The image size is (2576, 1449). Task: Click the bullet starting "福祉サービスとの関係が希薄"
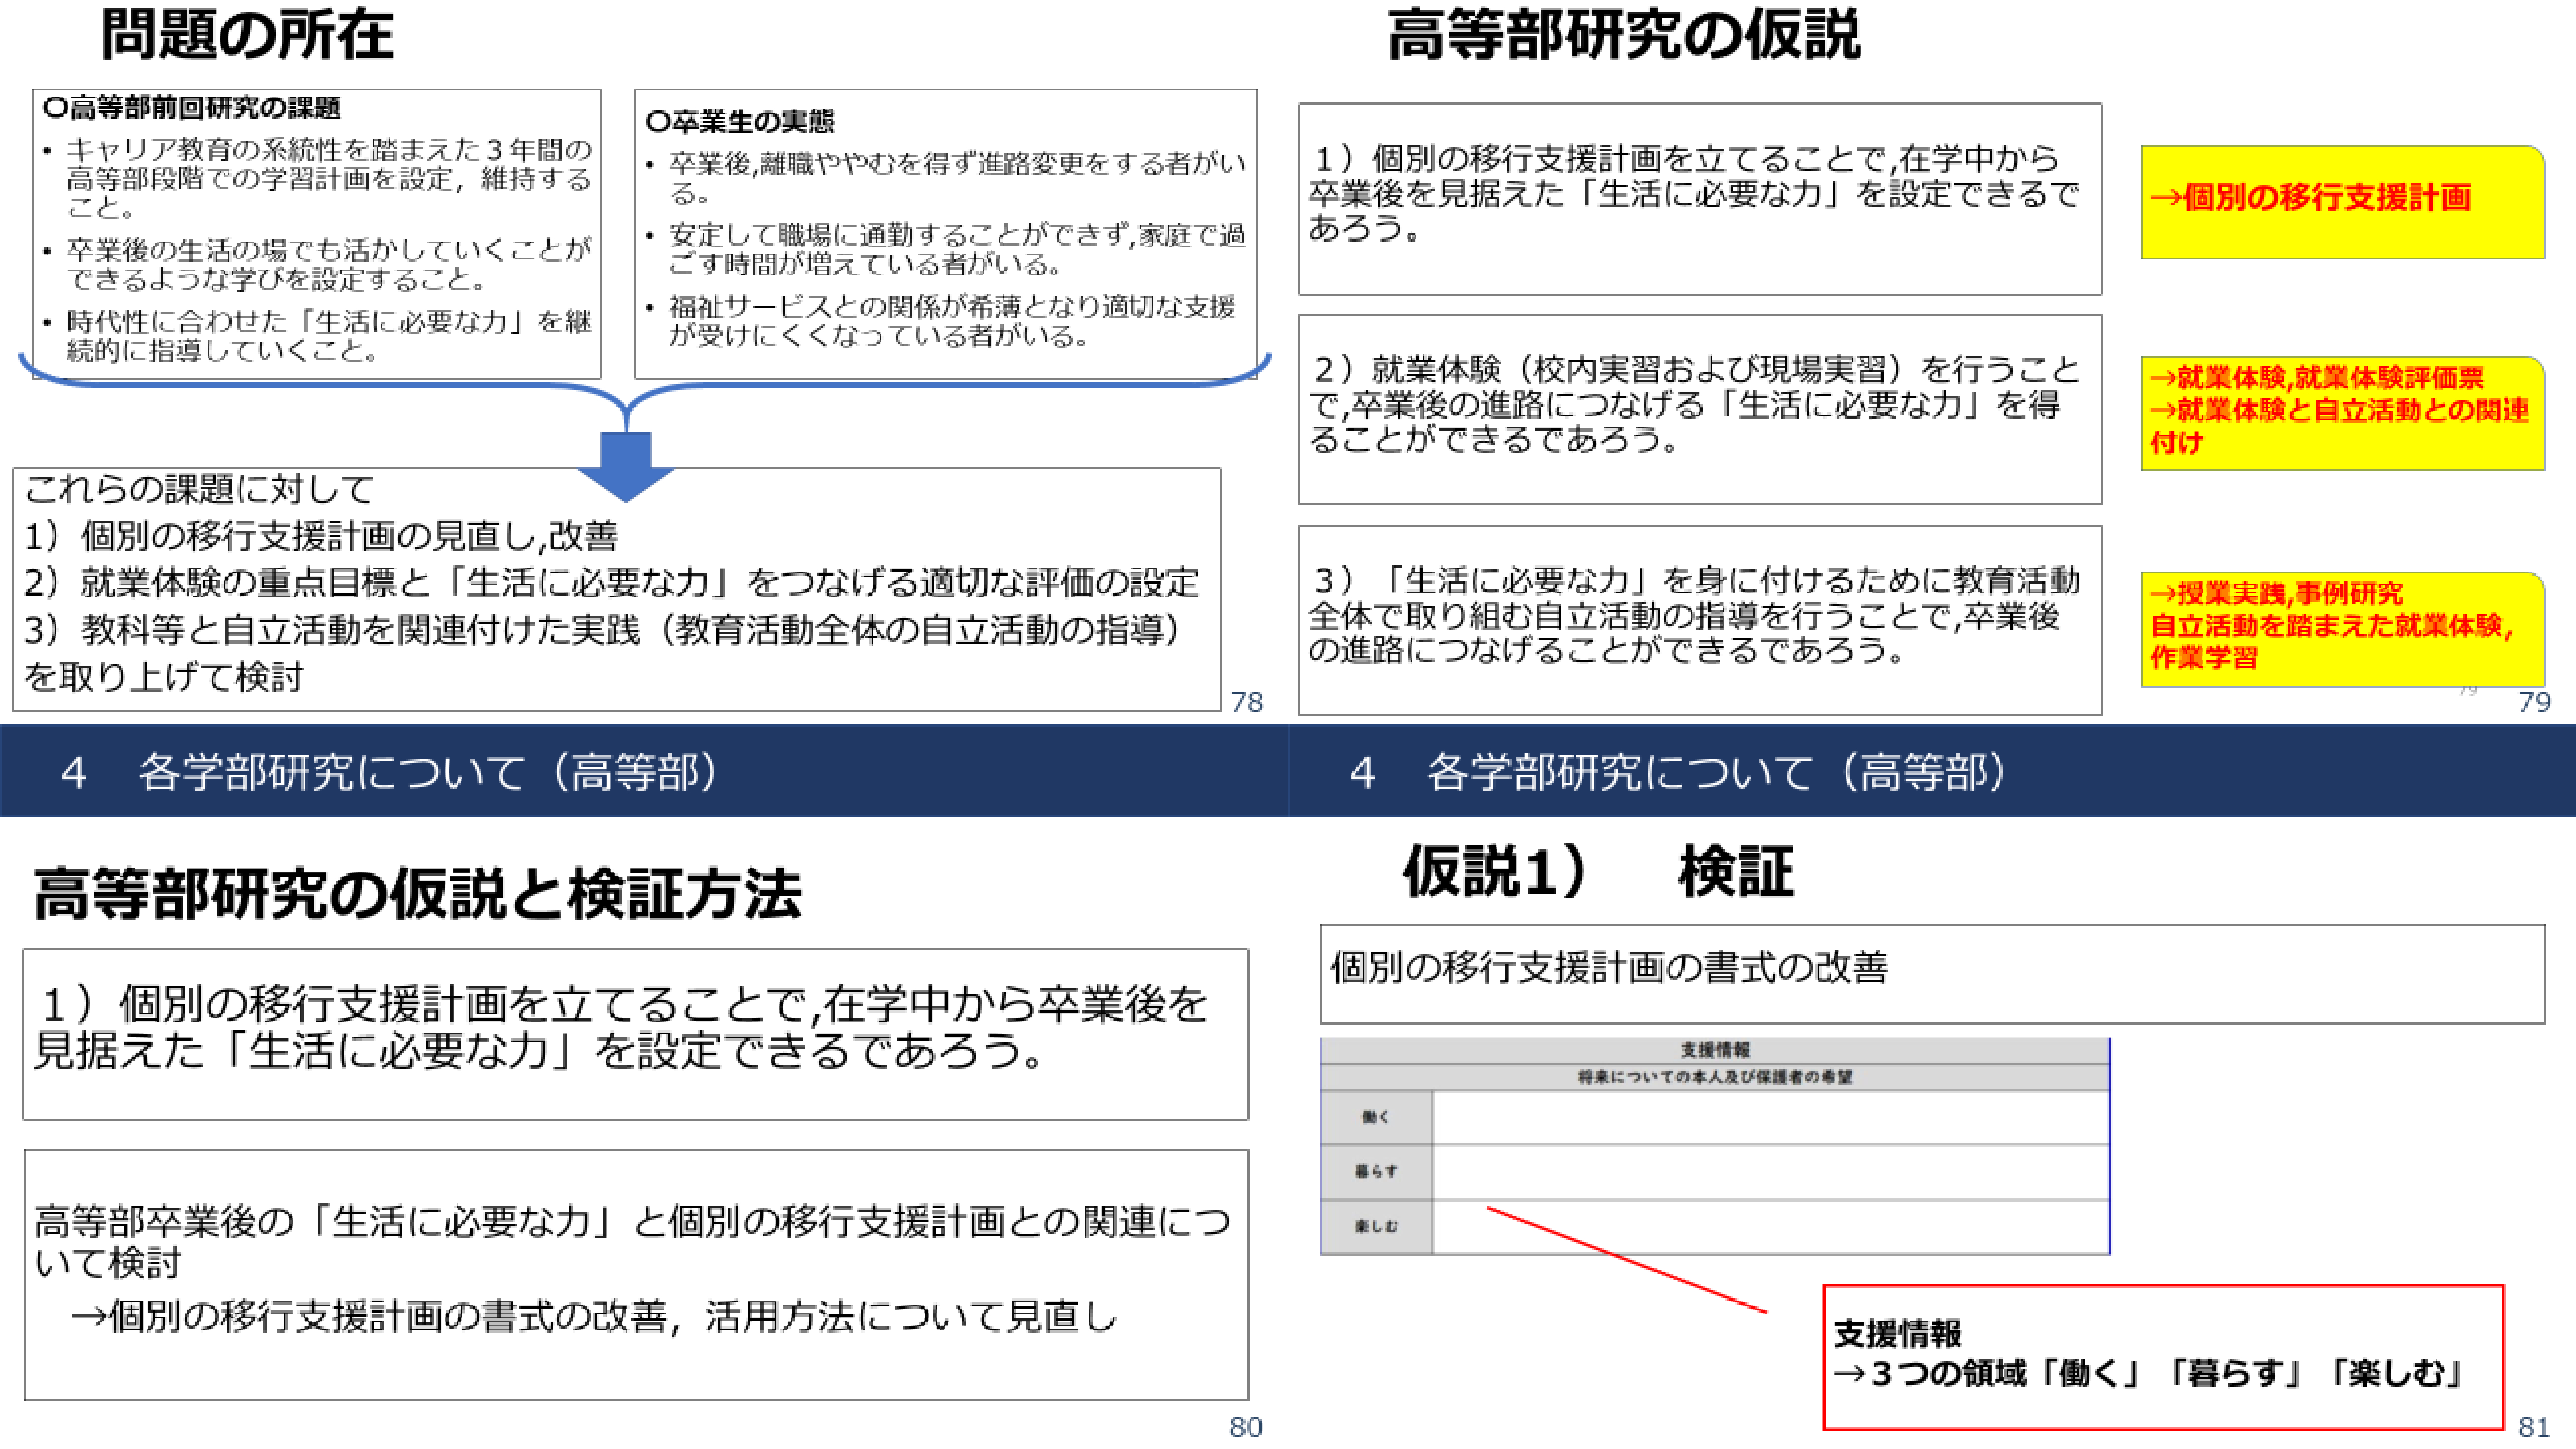click(952, 320)
